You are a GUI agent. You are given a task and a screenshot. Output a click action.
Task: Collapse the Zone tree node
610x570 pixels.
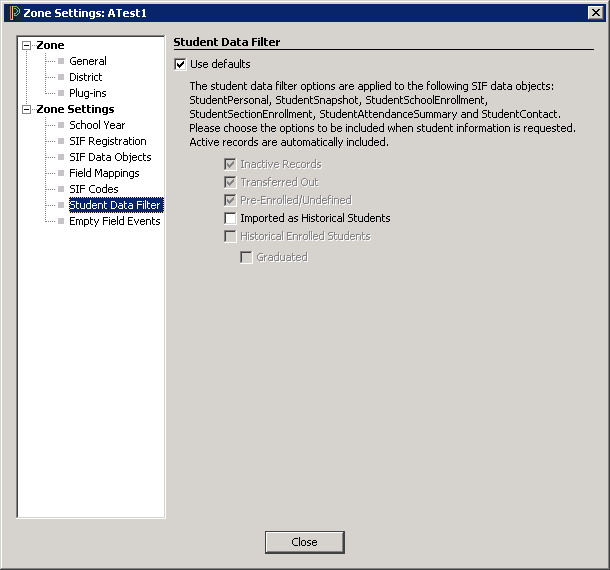pyautogui.click(x=27, y=45)
